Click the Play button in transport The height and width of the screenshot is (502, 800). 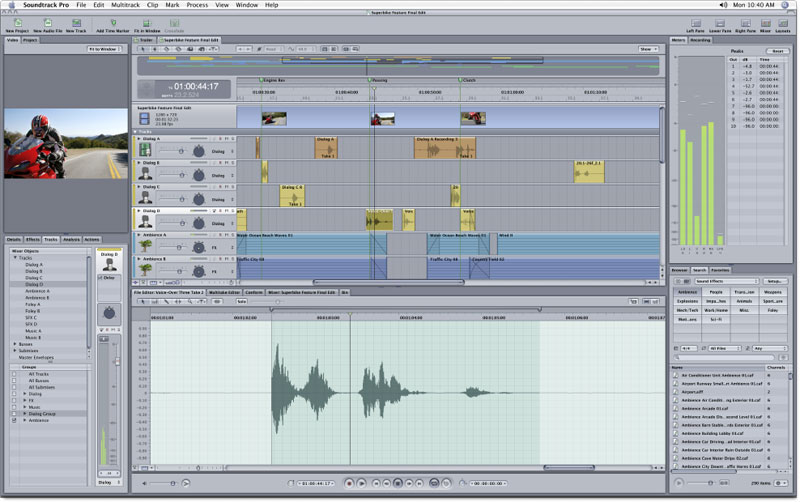361,483
